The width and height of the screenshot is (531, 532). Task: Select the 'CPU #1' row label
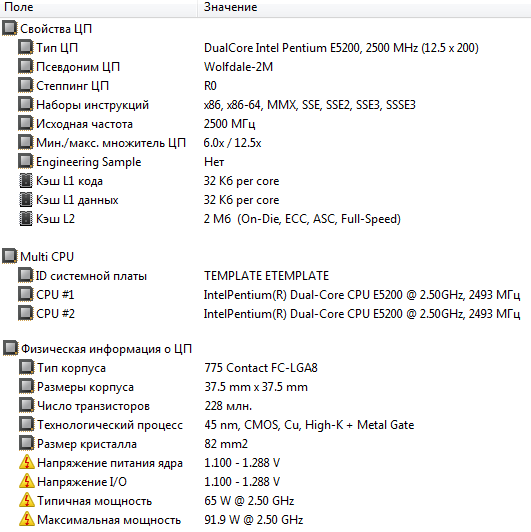pos(55,295)
